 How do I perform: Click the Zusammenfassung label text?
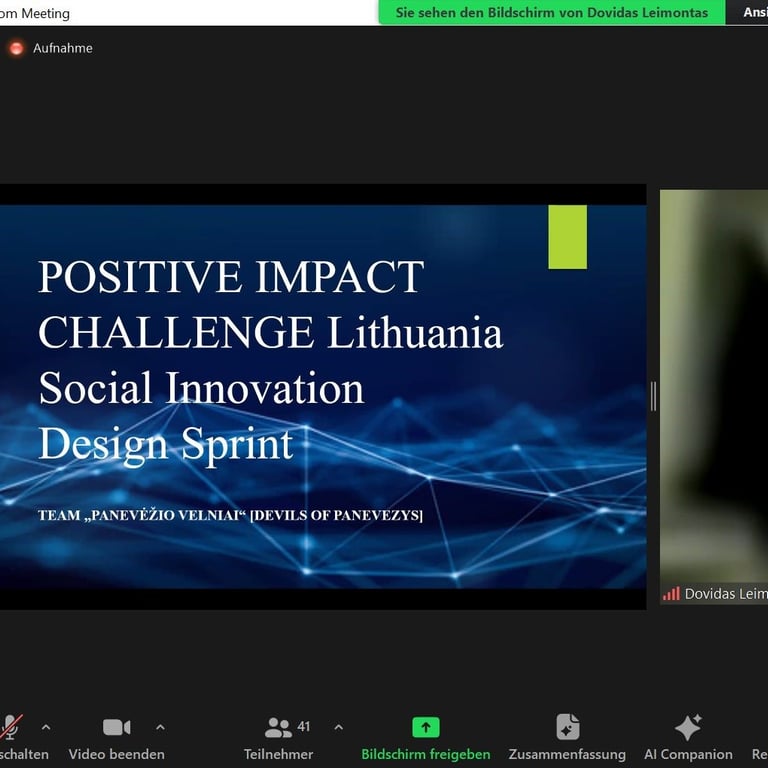(567, 754)
